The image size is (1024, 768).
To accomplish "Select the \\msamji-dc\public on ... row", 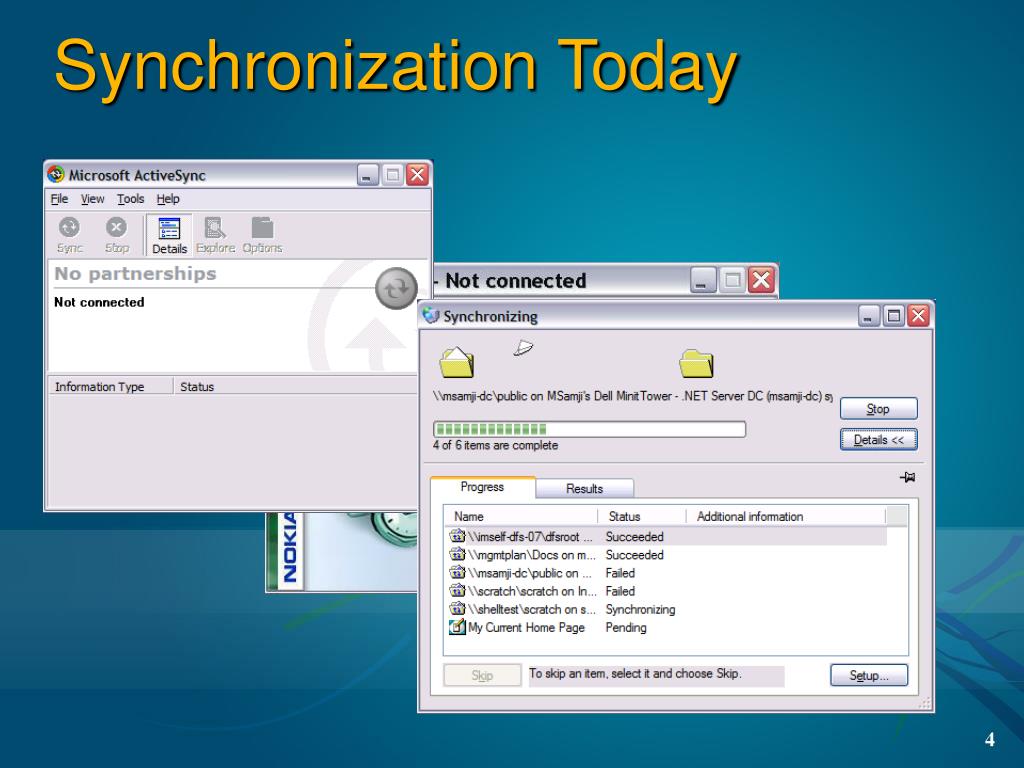I will (666, 573).
